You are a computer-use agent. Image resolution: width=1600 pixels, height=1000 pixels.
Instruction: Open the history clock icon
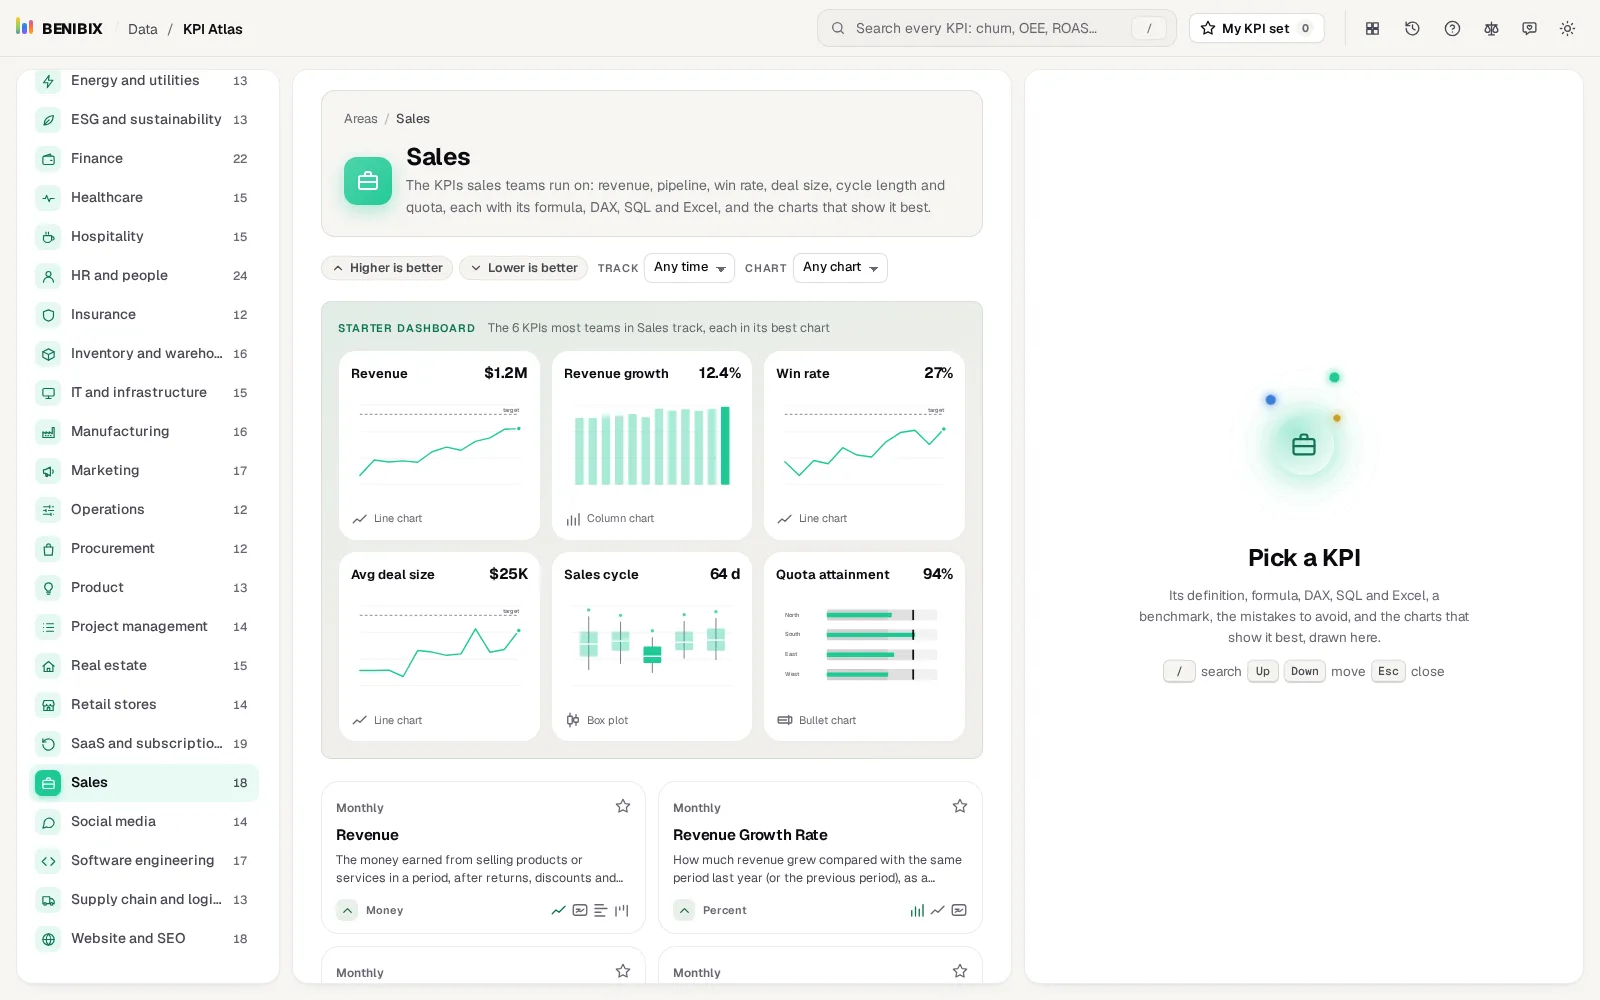pos(1412,29)
